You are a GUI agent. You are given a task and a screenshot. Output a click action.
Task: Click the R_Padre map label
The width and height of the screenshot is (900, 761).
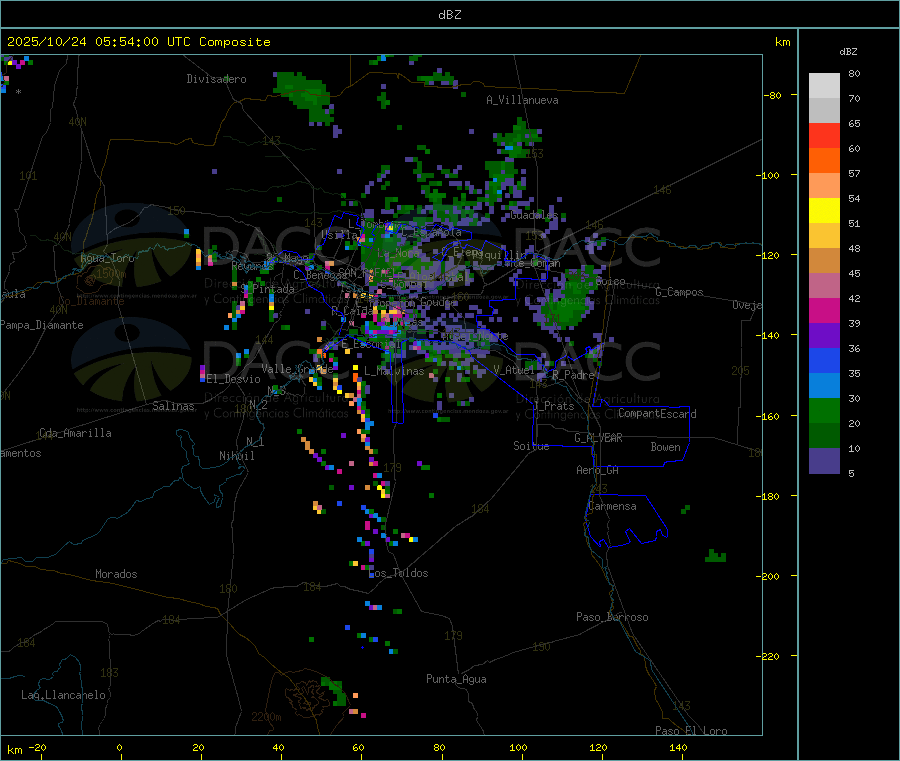pyautogui.click(x=573, y=375)
